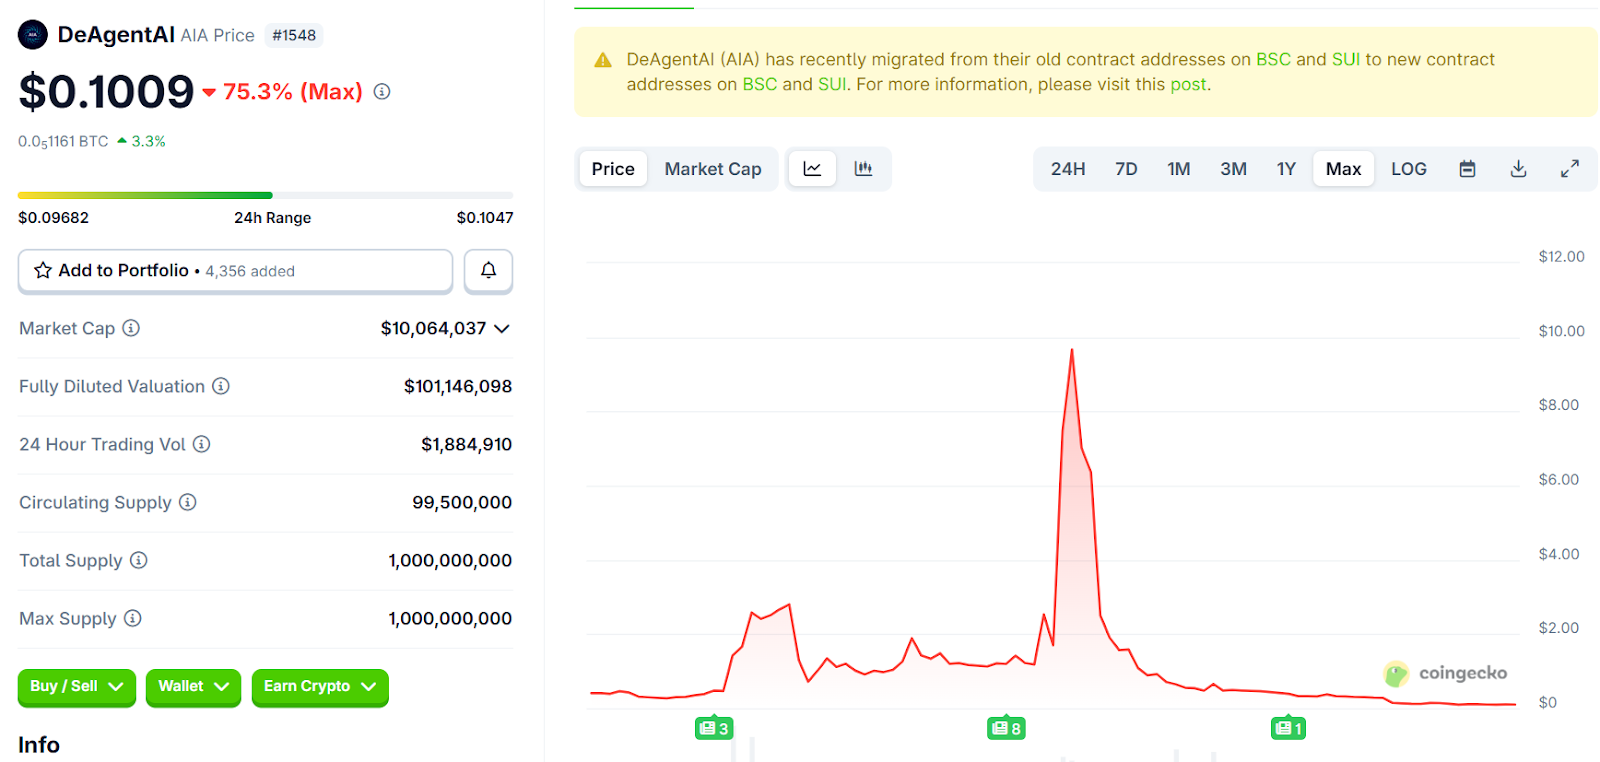Click the news marker labeled 8
This screenshot has height=762, width=1600.
point(1006,728)
